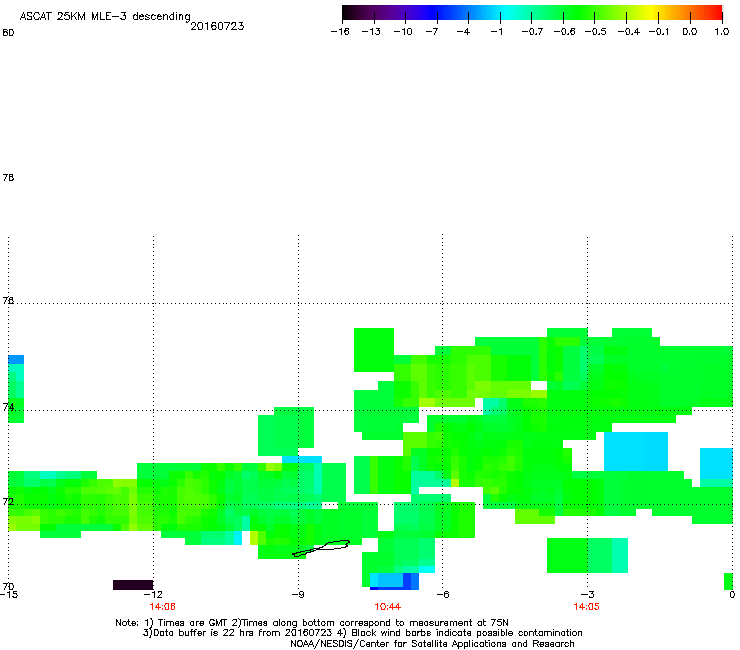The height and width of the screenshot is (650, 740).
Task: Click the "-1" colorbar tick label
Action: (496, 32)
